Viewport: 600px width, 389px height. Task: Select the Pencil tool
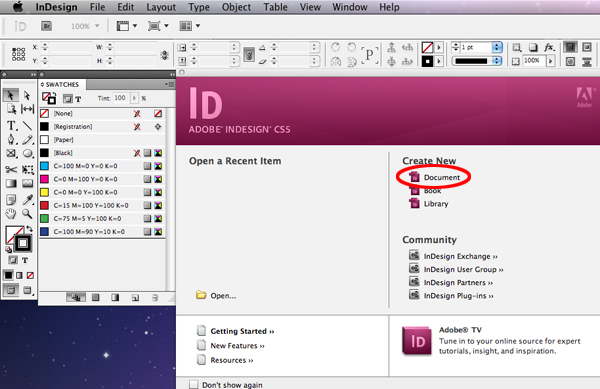tap(27, 140)
